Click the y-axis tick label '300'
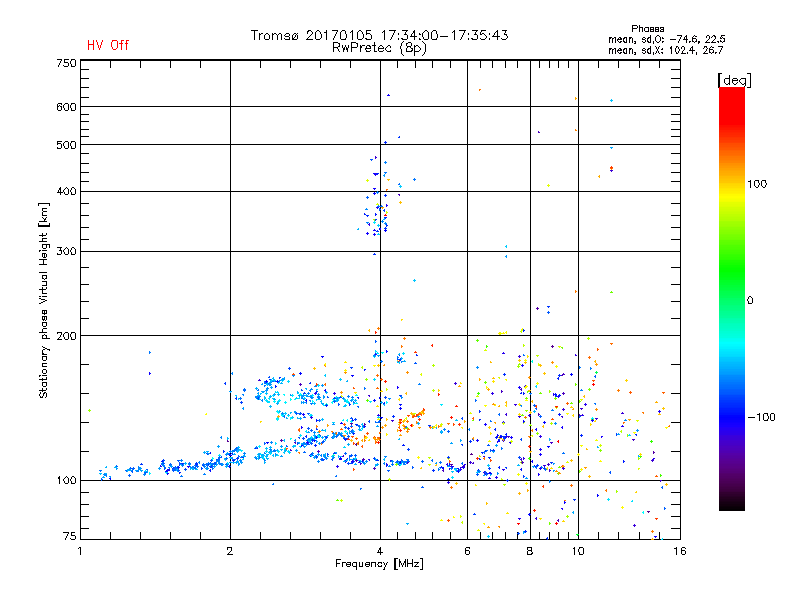Image resolution: width=800 pixels, height=600 pixels. coord(66,252)
